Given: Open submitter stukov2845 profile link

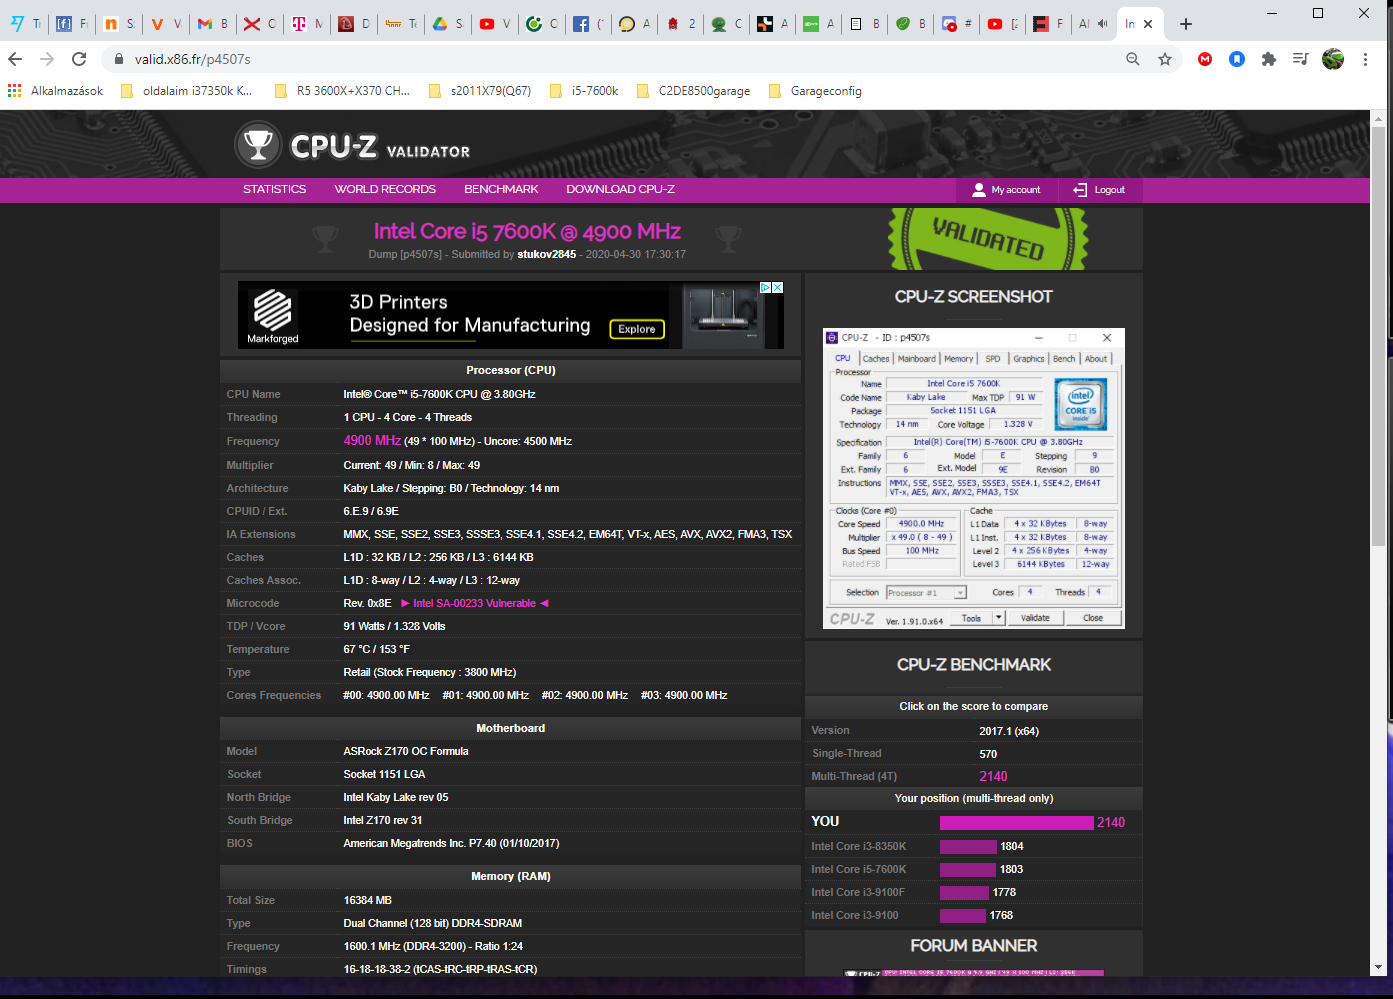Looking at the screenshot, I should click(547, 255).
